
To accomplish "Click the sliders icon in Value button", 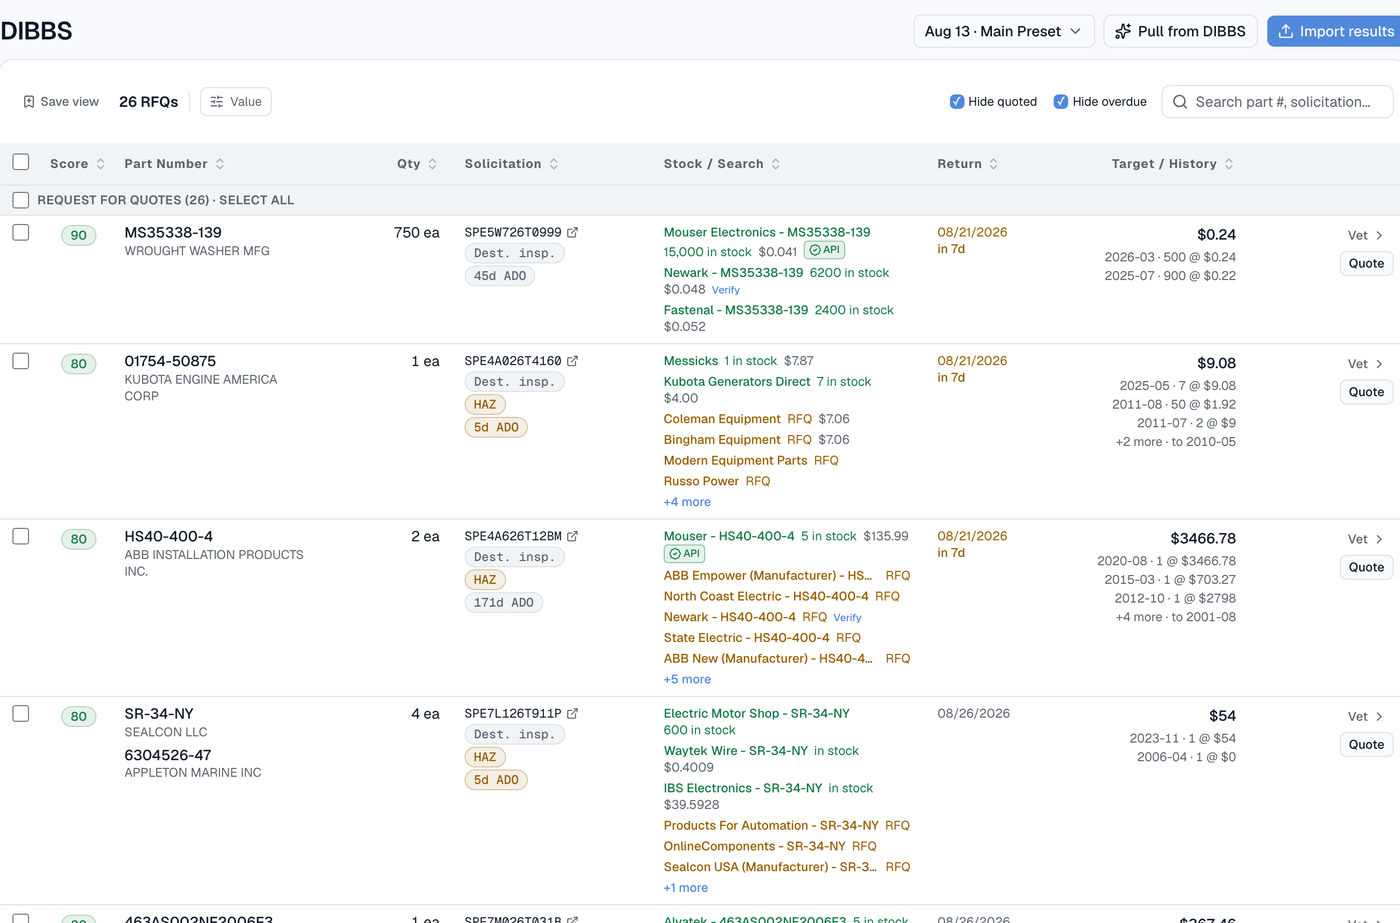I will [x=217, y=102].
